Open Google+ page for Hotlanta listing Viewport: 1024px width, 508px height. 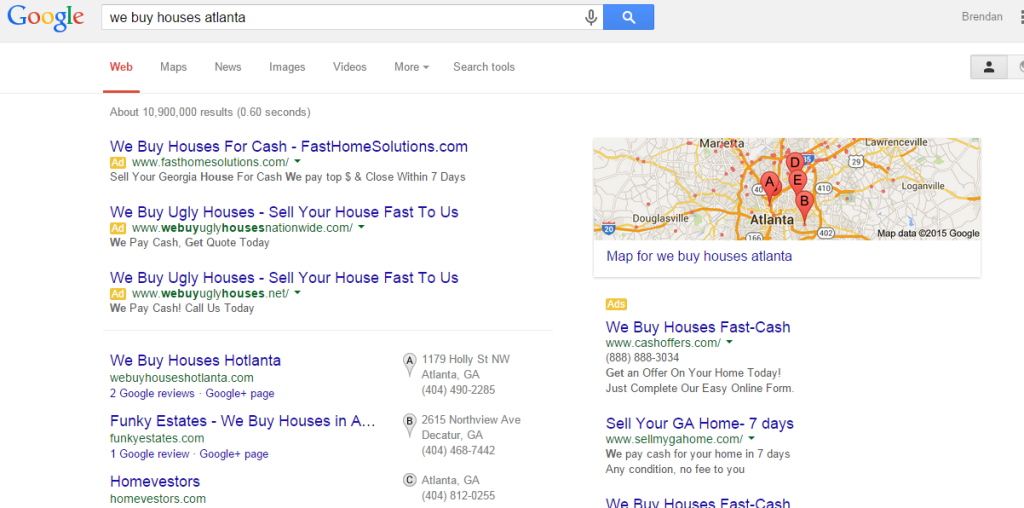(x=240, y=394)
